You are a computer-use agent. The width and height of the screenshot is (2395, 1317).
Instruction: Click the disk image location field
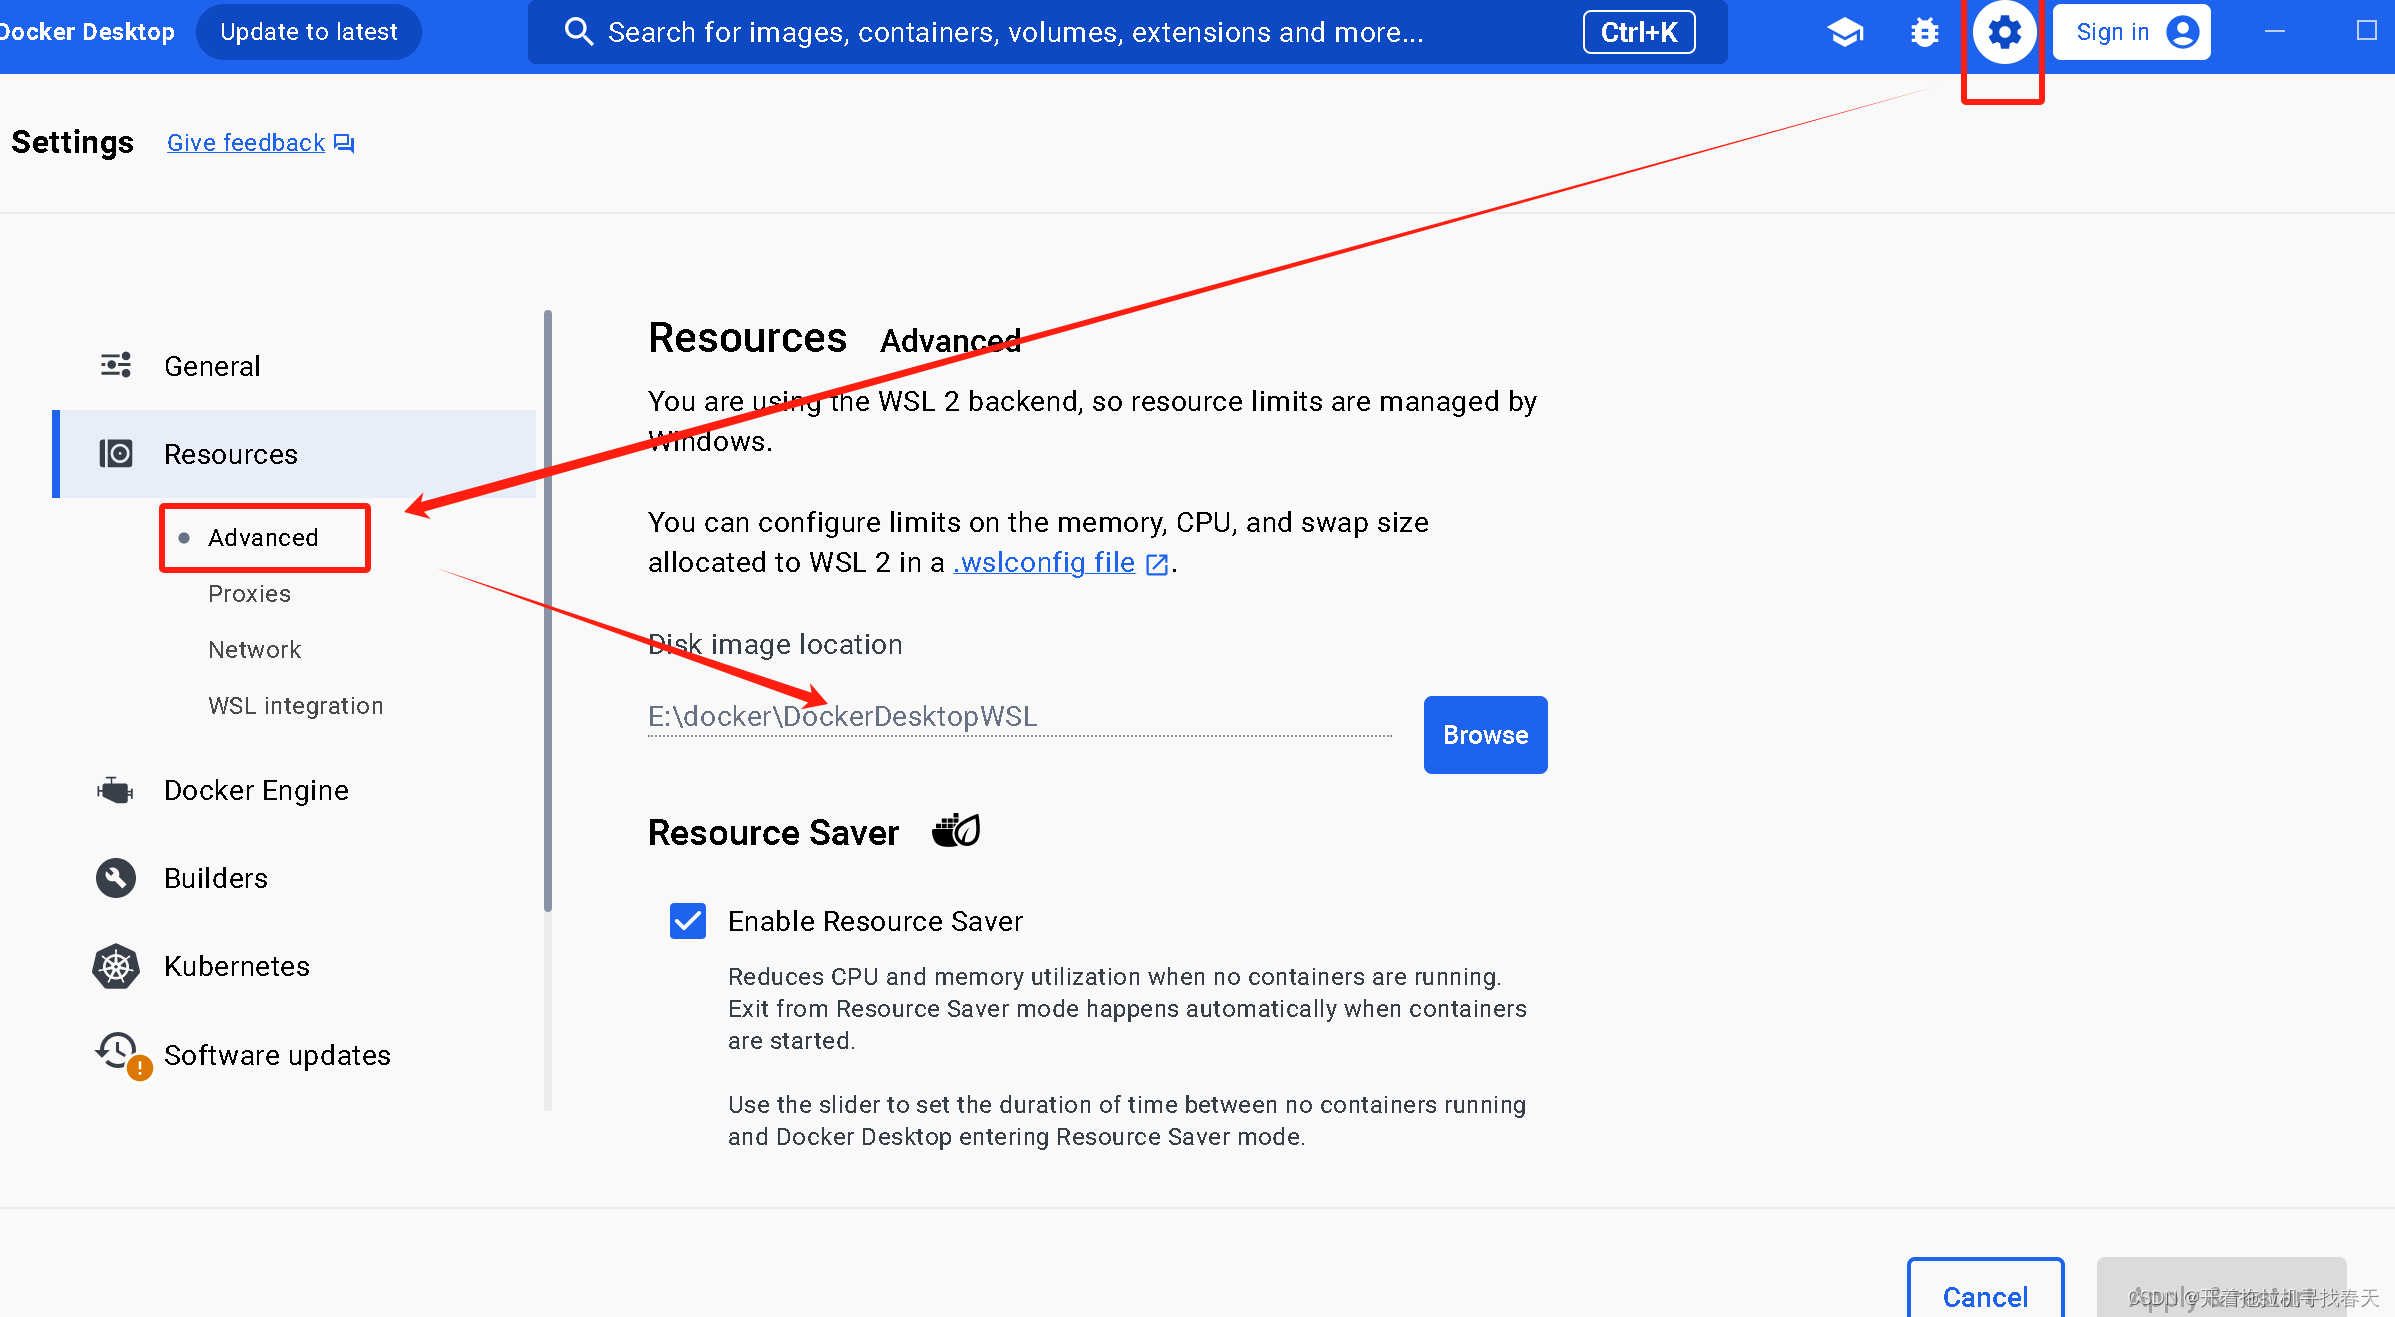[x=1018, y=717]
